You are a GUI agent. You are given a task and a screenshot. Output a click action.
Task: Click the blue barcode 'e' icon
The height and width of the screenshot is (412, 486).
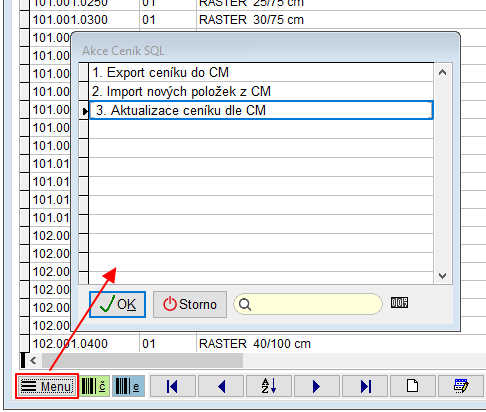coord(128,386)
